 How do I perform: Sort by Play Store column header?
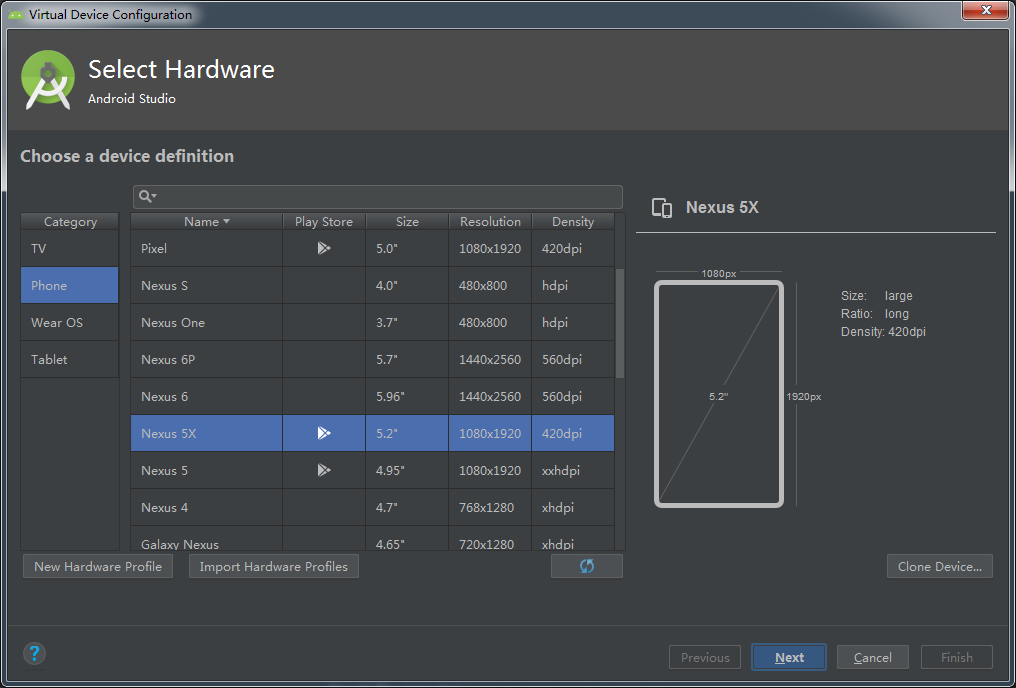point(324,222)
